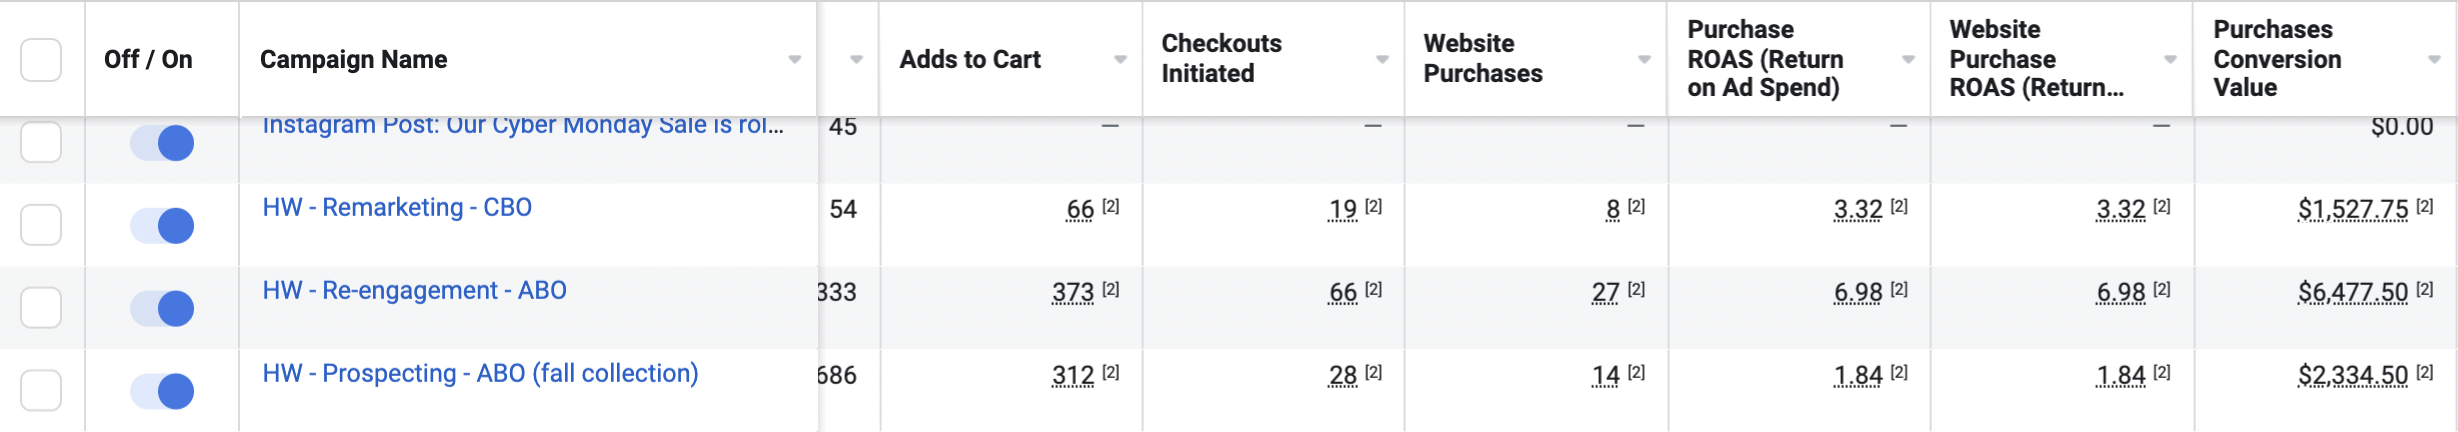
Task: Open HW - Re-engagement - ABO campaign
Action: tap(414, 290)
